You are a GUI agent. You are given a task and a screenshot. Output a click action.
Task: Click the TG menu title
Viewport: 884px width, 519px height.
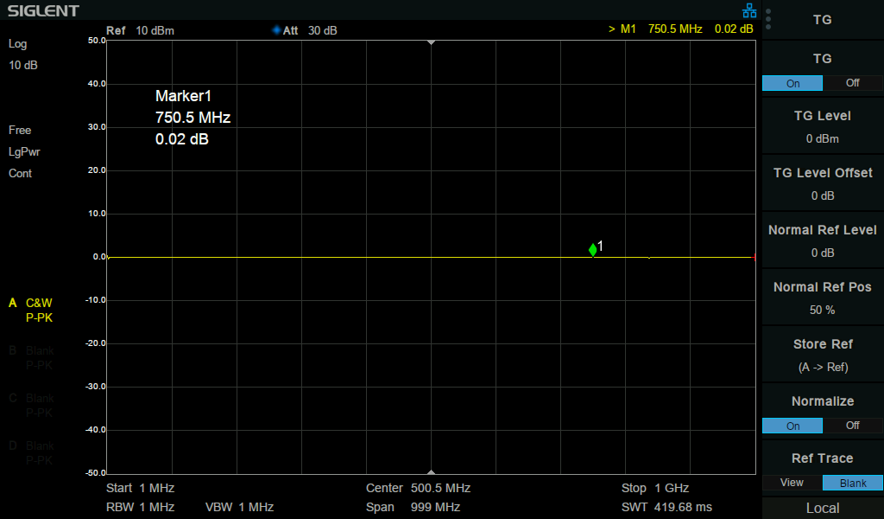pyautogui.click(x=823, y=20)
